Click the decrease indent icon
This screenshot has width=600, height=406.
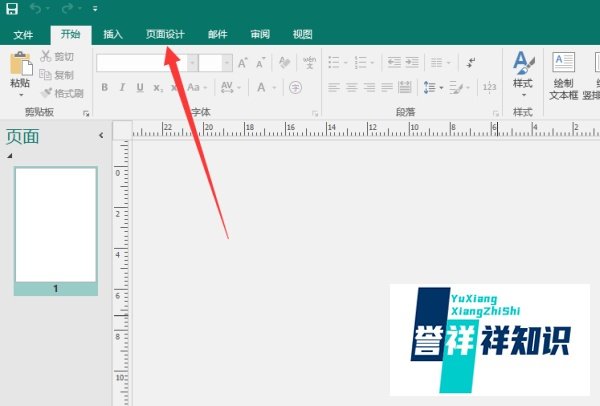[394, 62]
